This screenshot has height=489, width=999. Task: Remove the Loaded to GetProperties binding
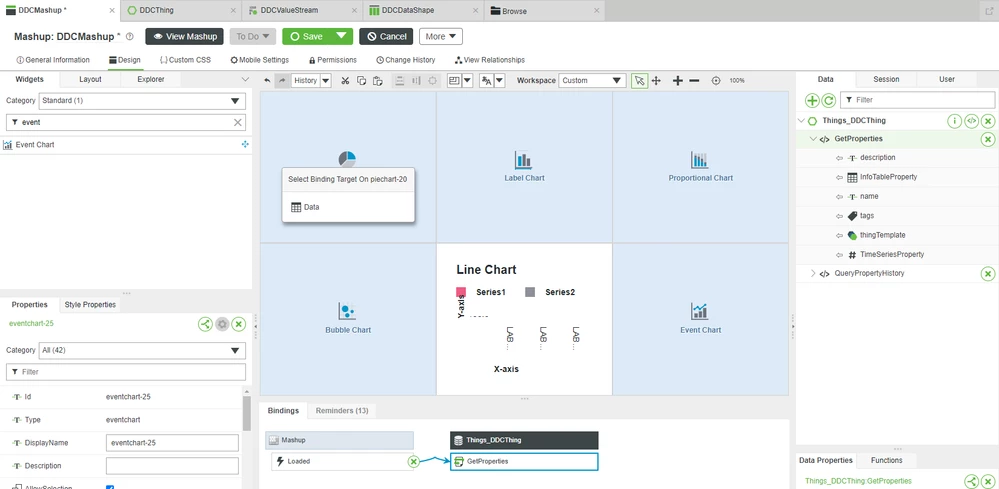tap(413, 462)
